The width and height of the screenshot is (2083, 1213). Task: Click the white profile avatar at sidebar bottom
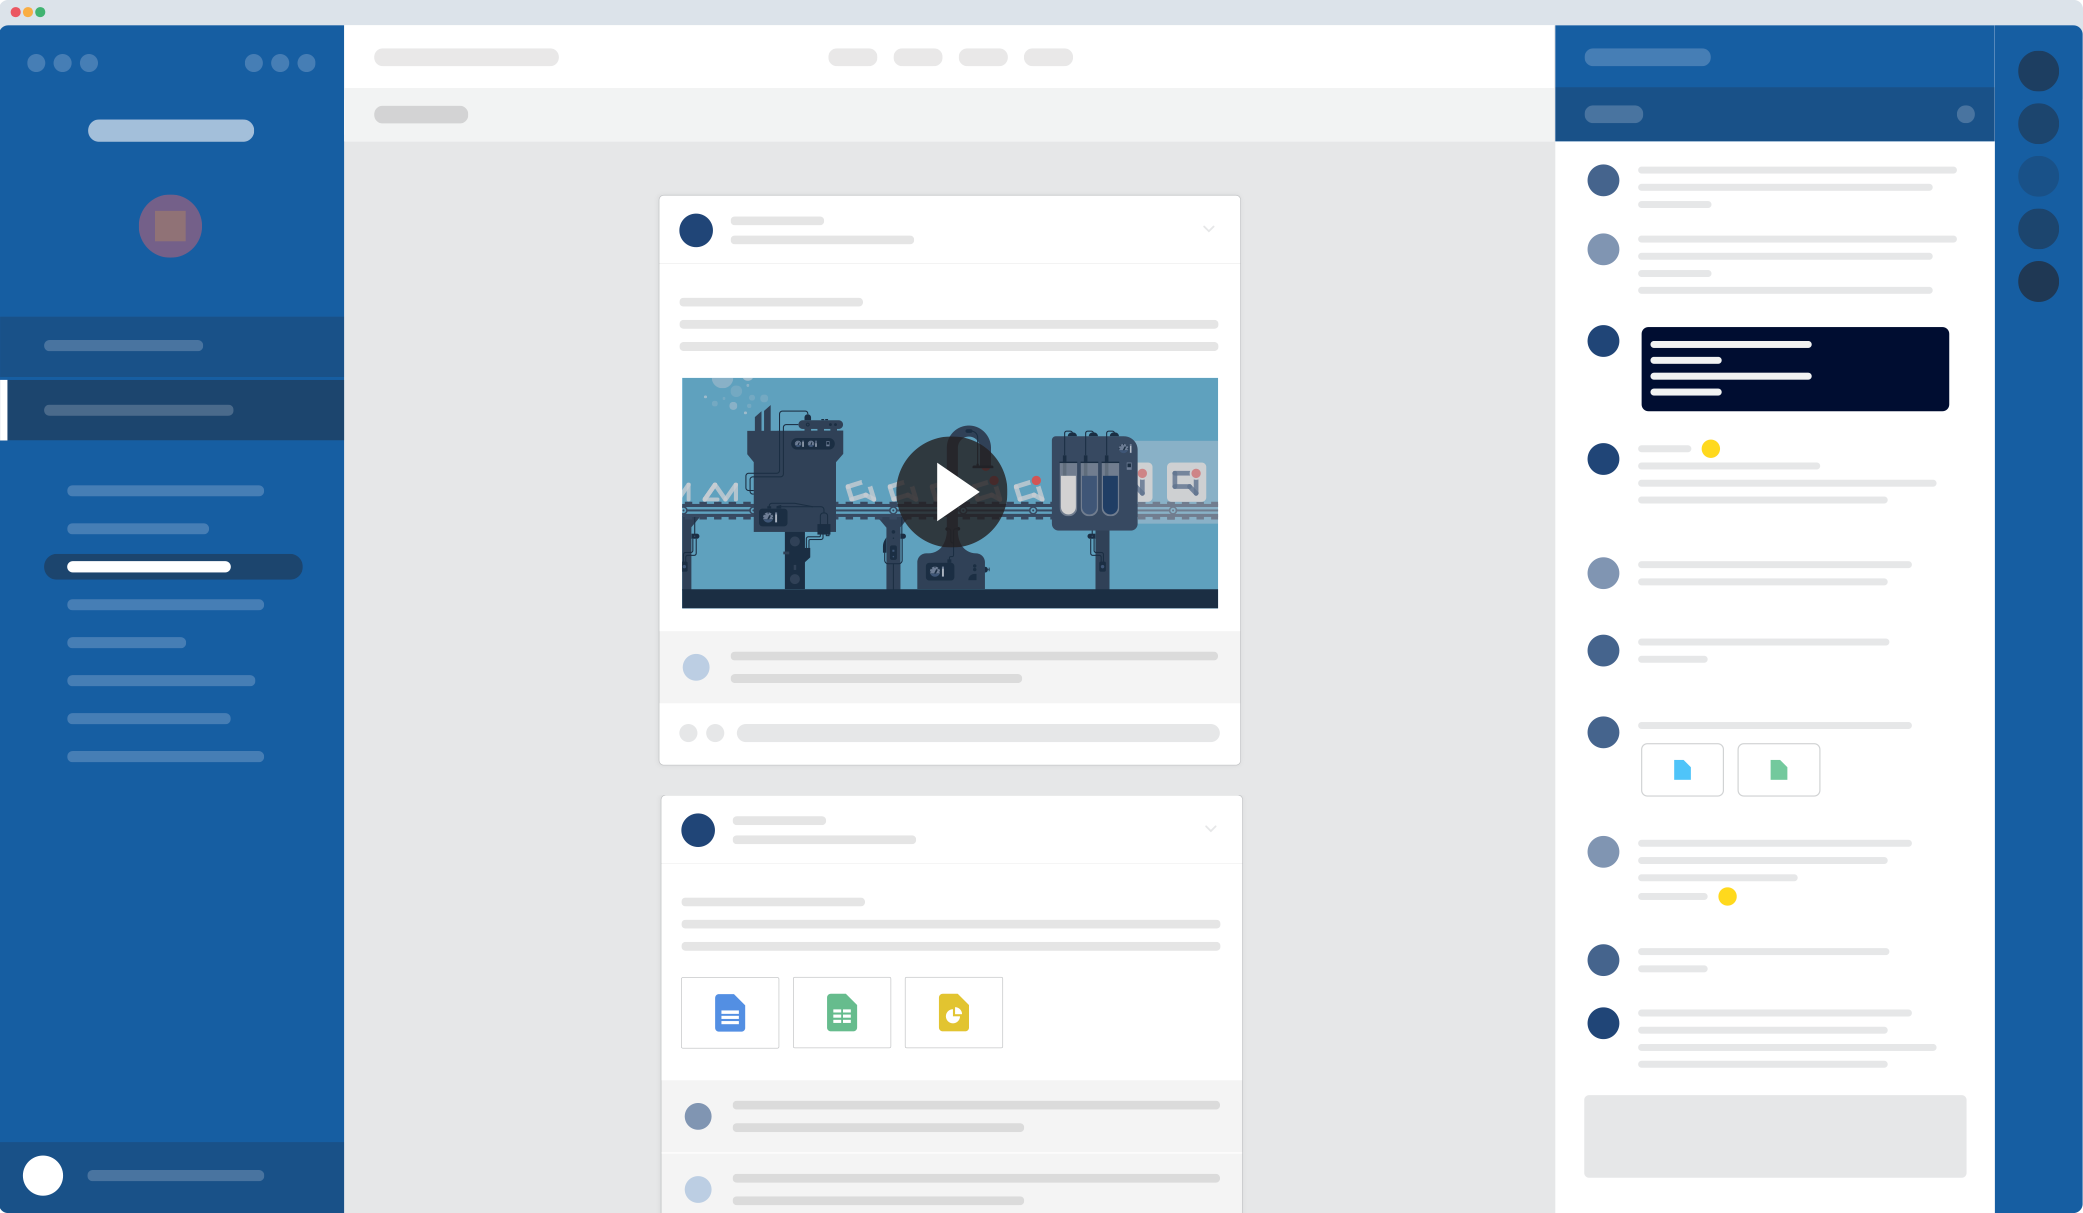tap(43, 1175)
